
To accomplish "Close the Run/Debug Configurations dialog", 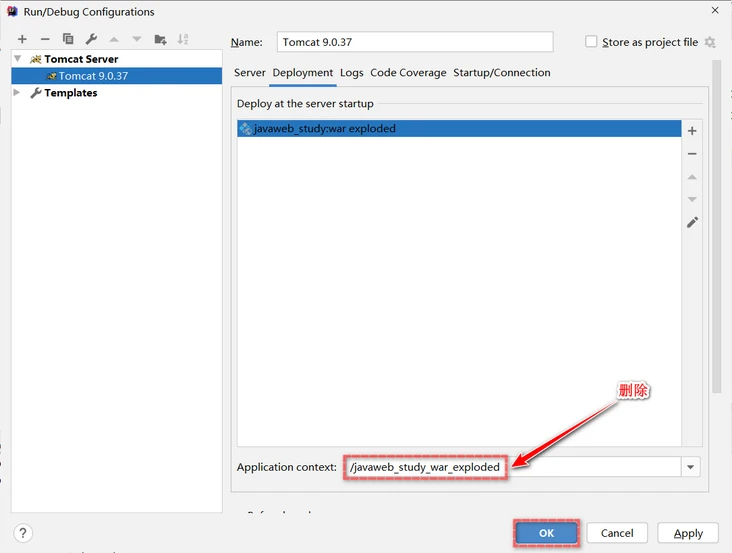I will pyautogui.click(x=715, y=10).
